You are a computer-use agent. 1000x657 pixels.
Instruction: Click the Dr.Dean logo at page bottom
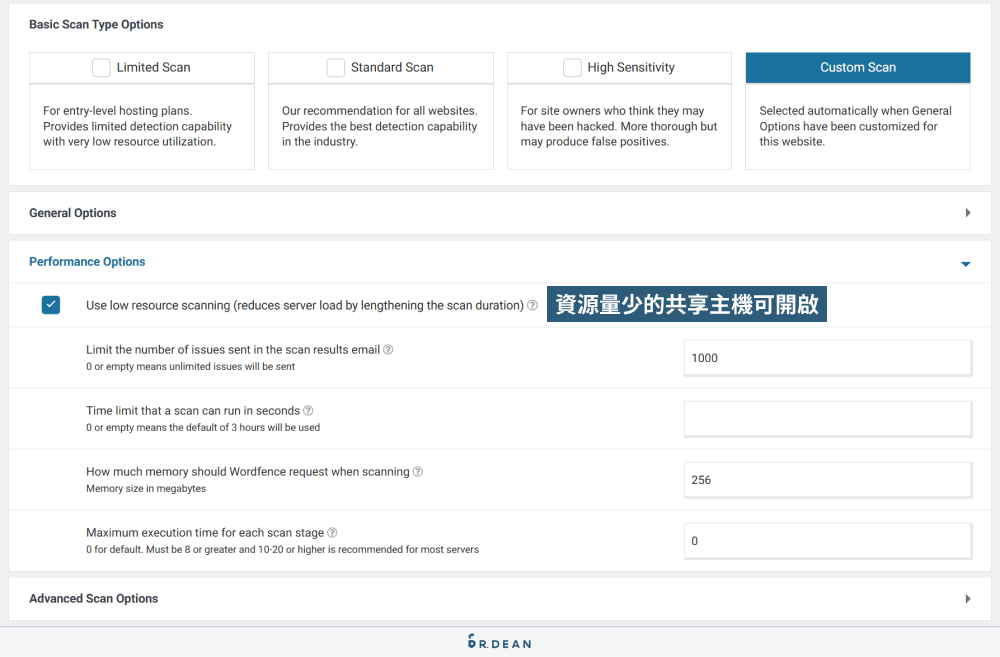(x=499, y=643)
